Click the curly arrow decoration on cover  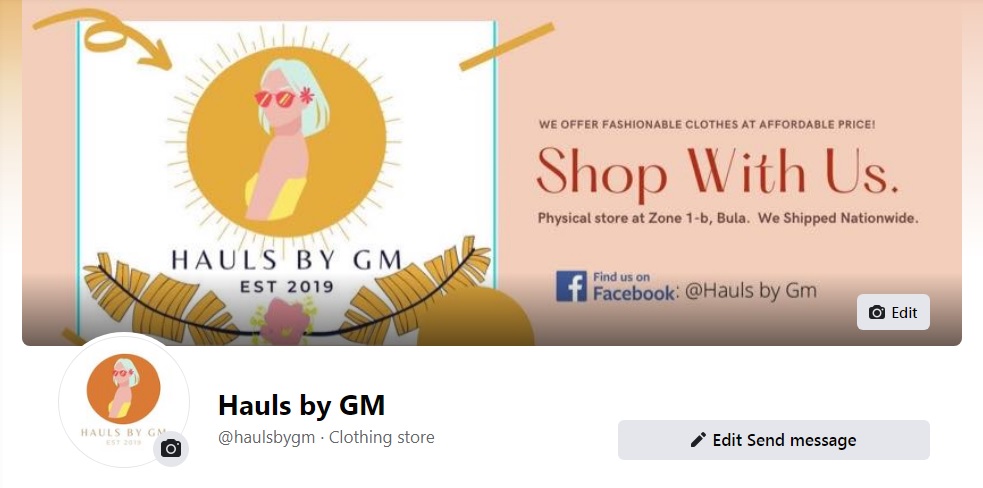[105, 36]
